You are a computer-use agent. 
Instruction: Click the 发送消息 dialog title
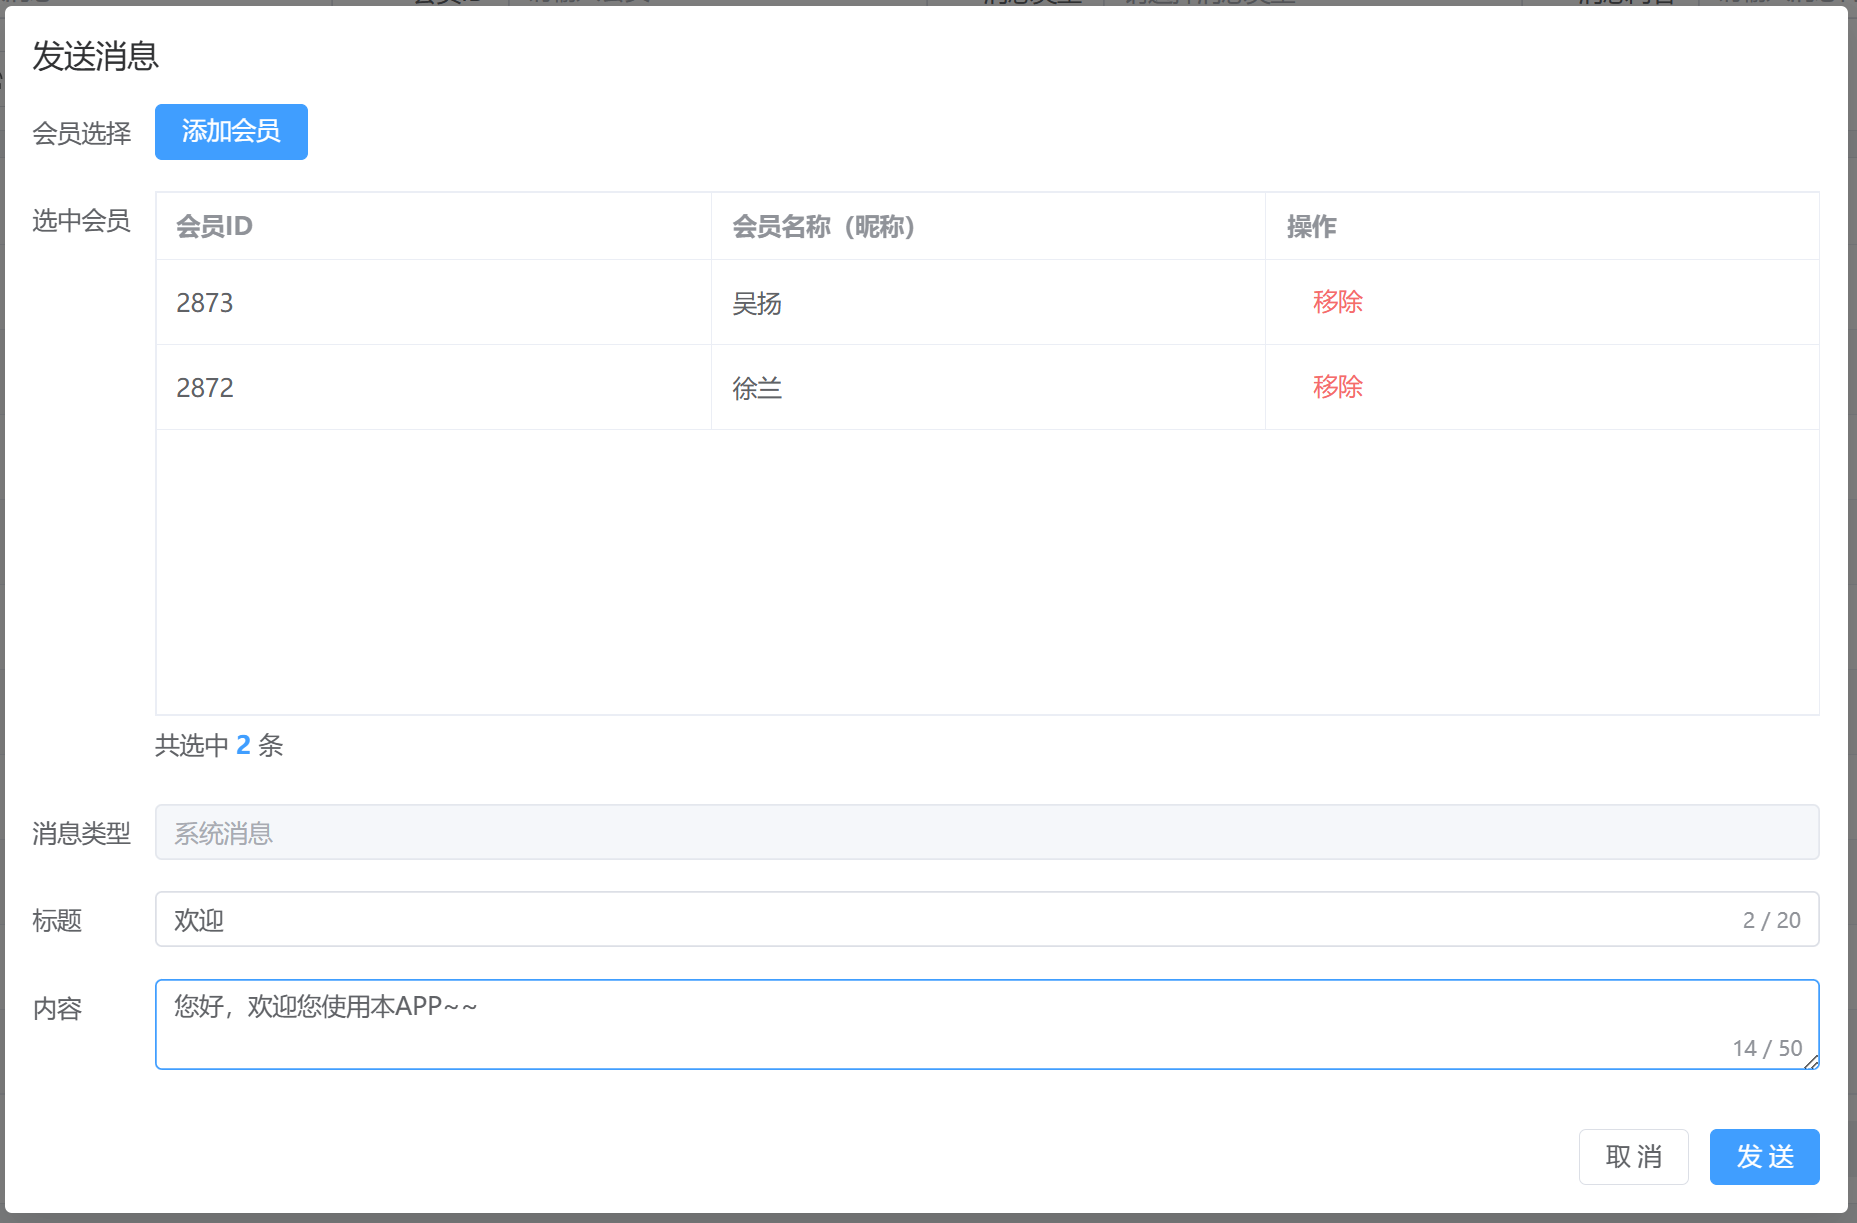(x=96, y=57)
